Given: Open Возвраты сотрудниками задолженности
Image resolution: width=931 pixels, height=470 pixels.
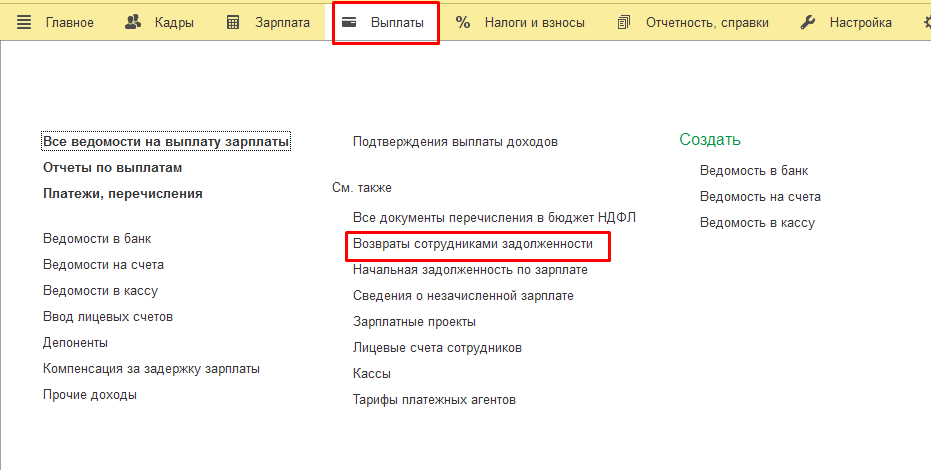Looking at the screenshot, I should (473, 244).
